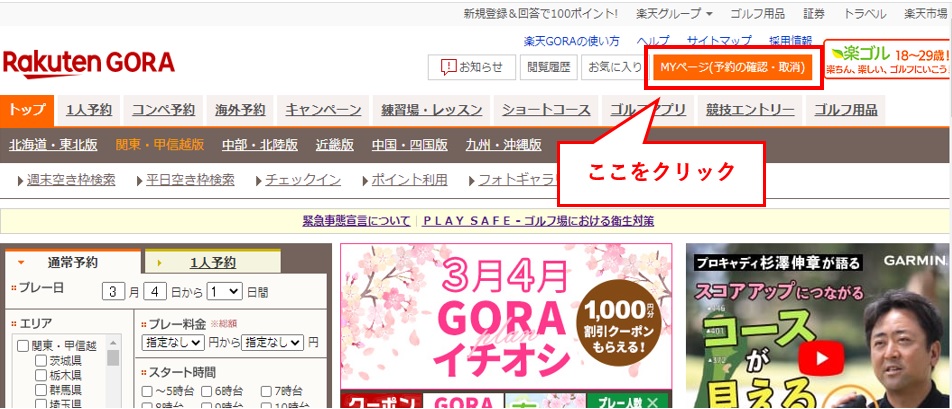
Task: Click the GARMIN logo on the video
Action: tap(915, 260)
